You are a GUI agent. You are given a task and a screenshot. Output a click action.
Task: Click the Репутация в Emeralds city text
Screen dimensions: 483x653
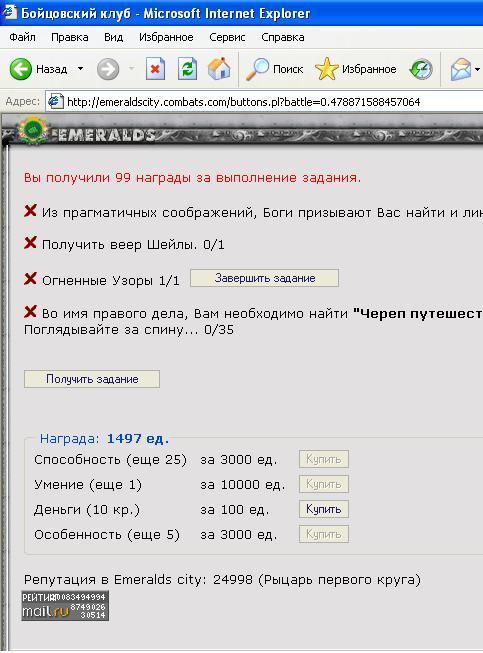222,580
